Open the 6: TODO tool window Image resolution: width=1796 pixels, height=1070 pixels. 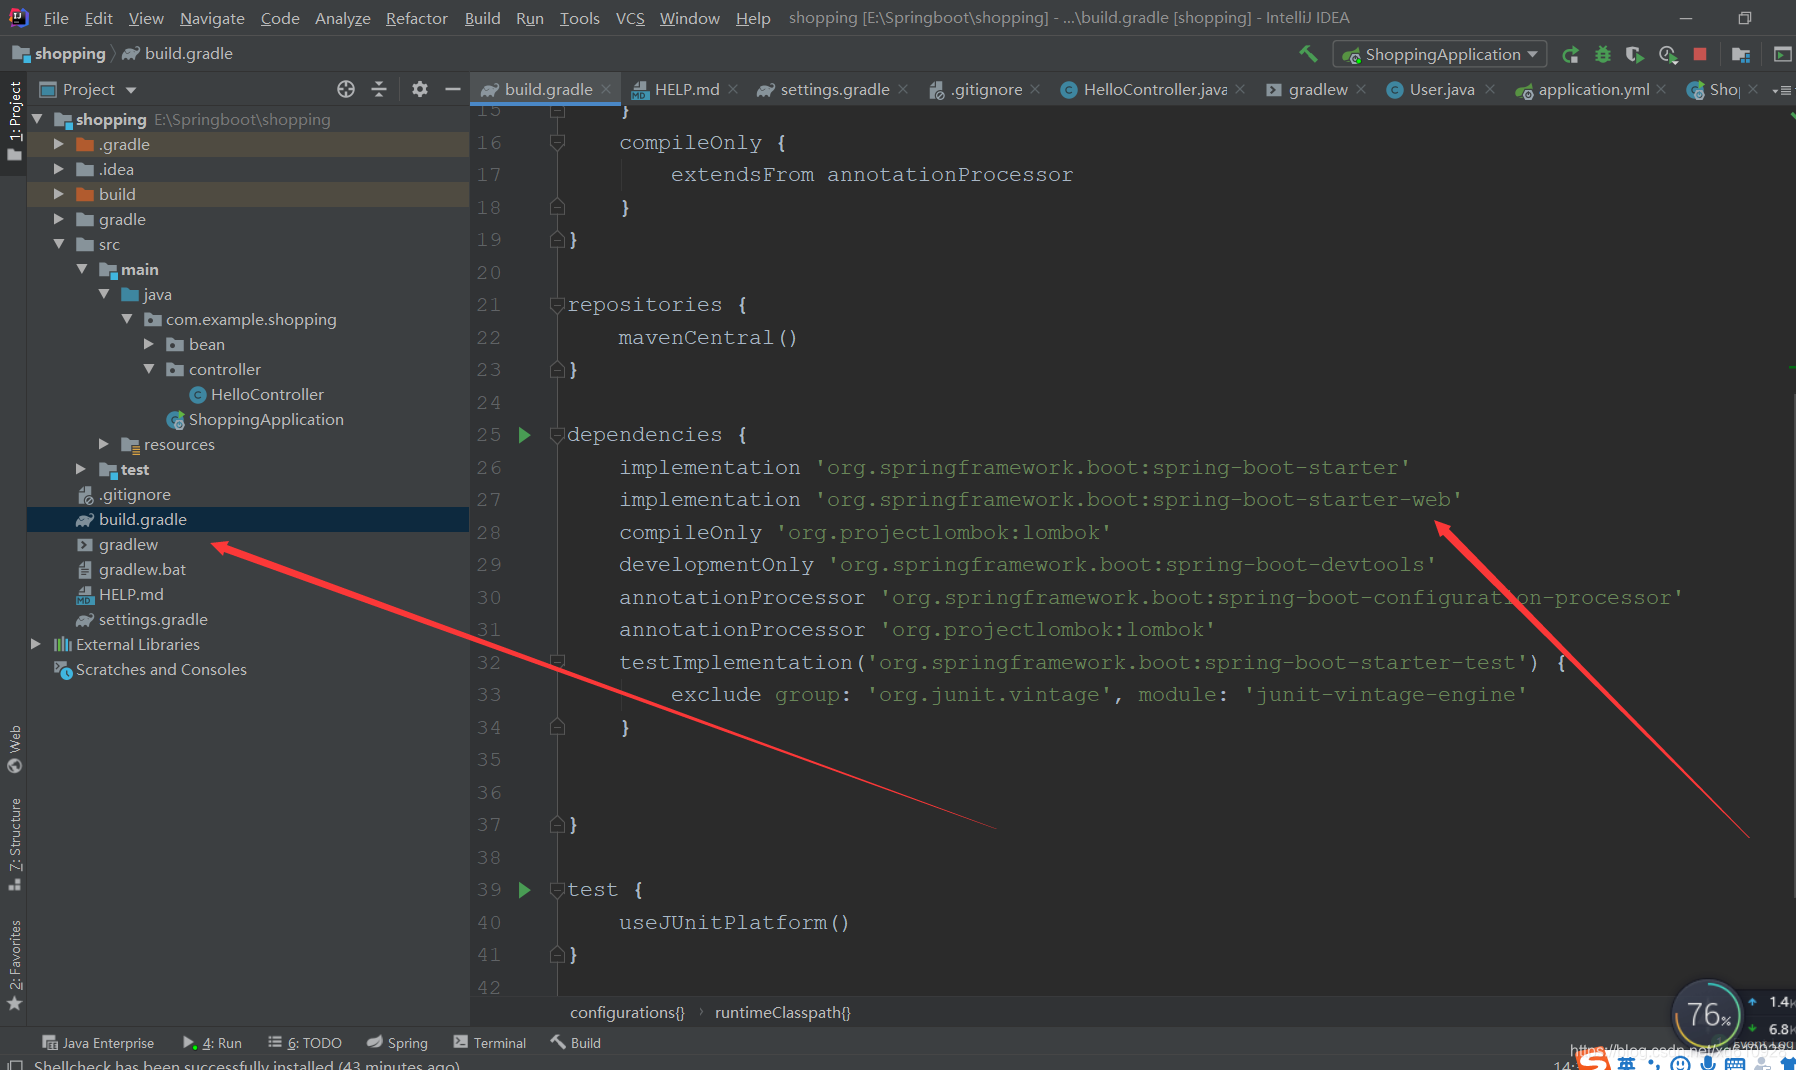point(306,1042)
